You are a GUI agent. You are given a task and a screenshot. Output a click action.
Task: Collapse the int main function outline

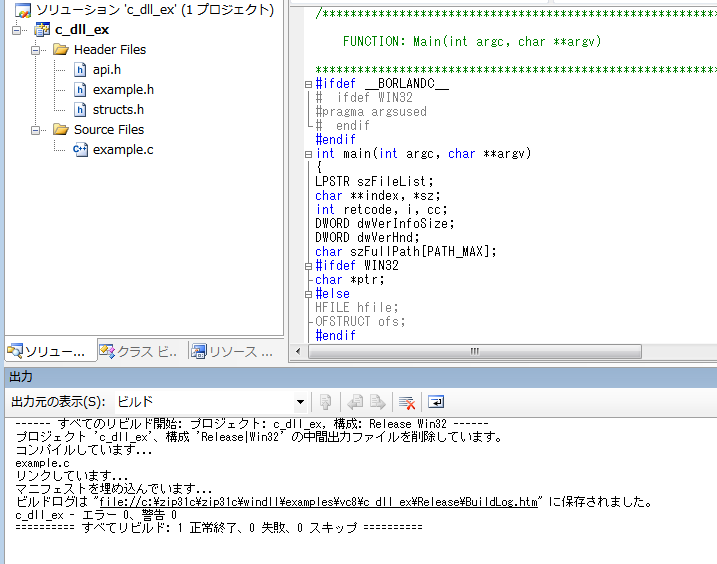(308, 155)
